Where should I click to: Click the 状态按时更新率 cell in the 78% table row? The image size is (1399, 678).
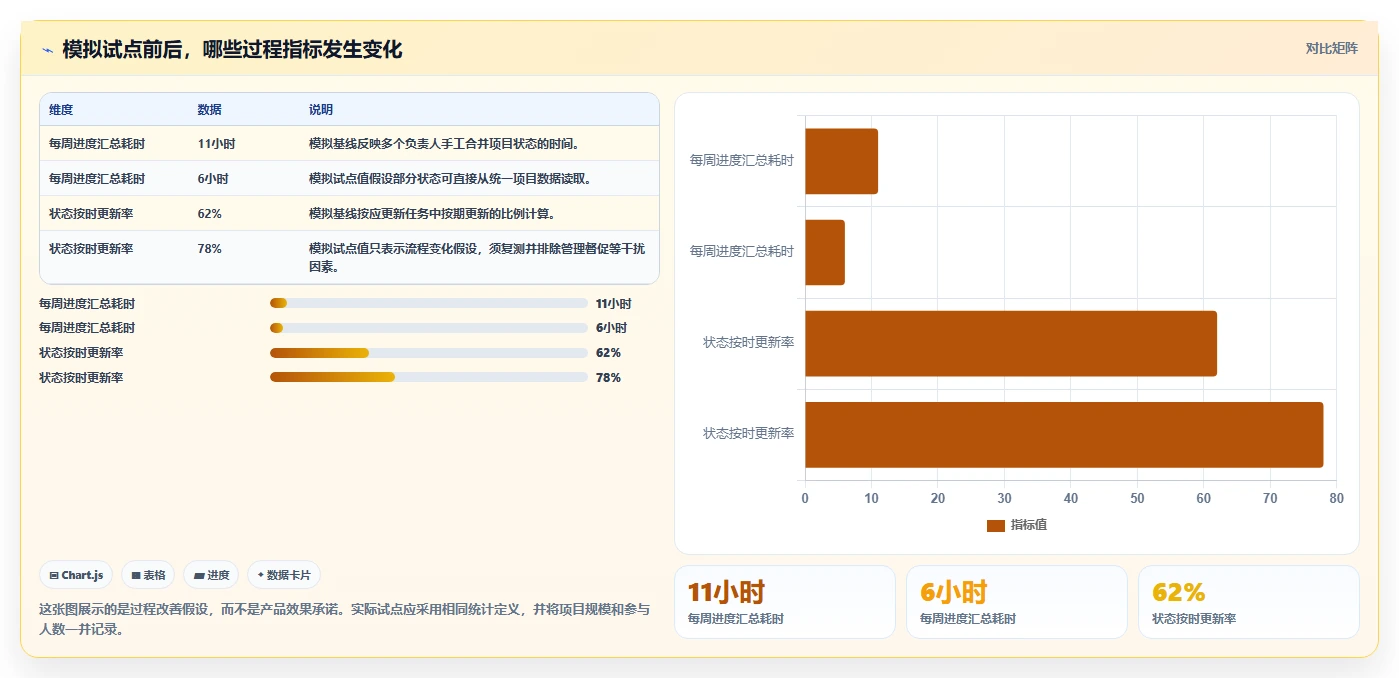point(91,249)
